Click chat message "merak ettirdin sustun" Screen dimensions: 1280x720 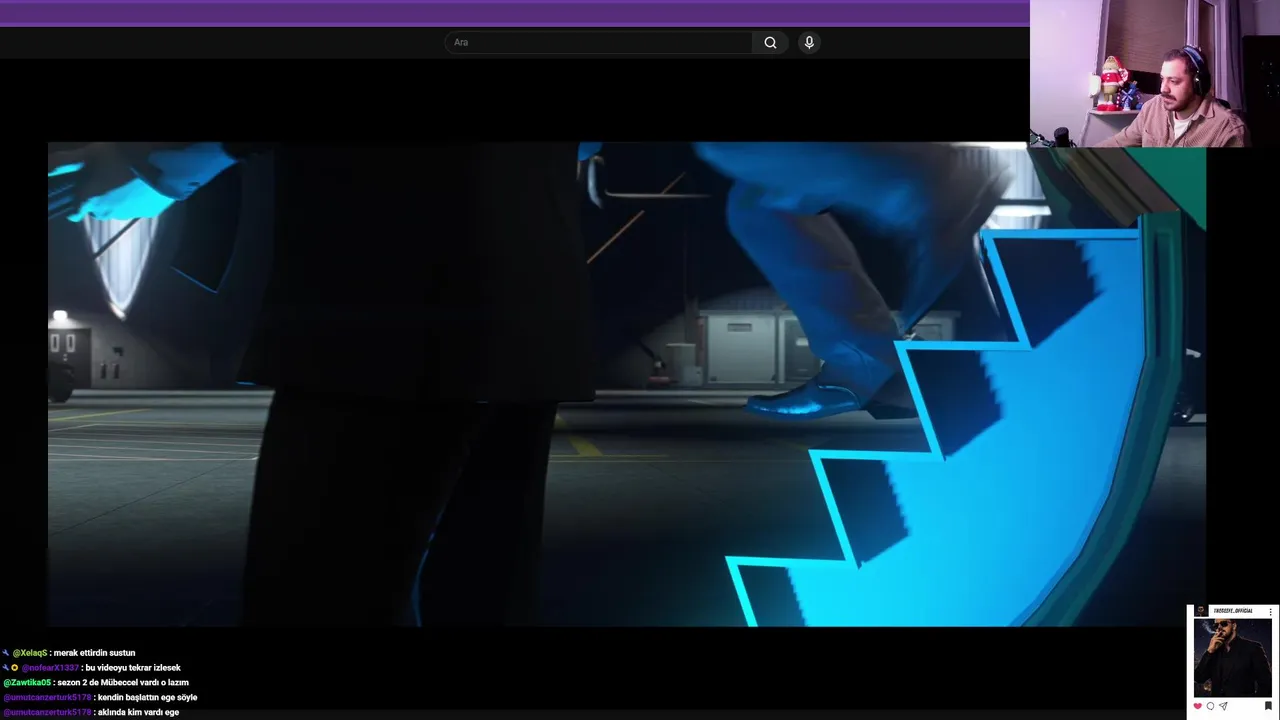coord(94,653)
